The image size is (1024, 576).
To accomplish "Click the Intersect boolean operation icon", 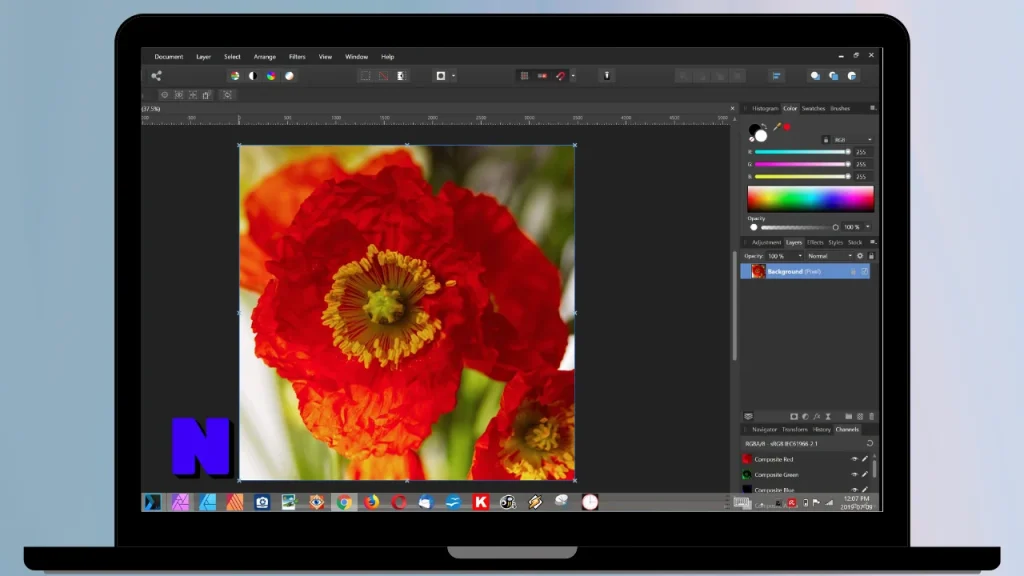I will [852, 76].
